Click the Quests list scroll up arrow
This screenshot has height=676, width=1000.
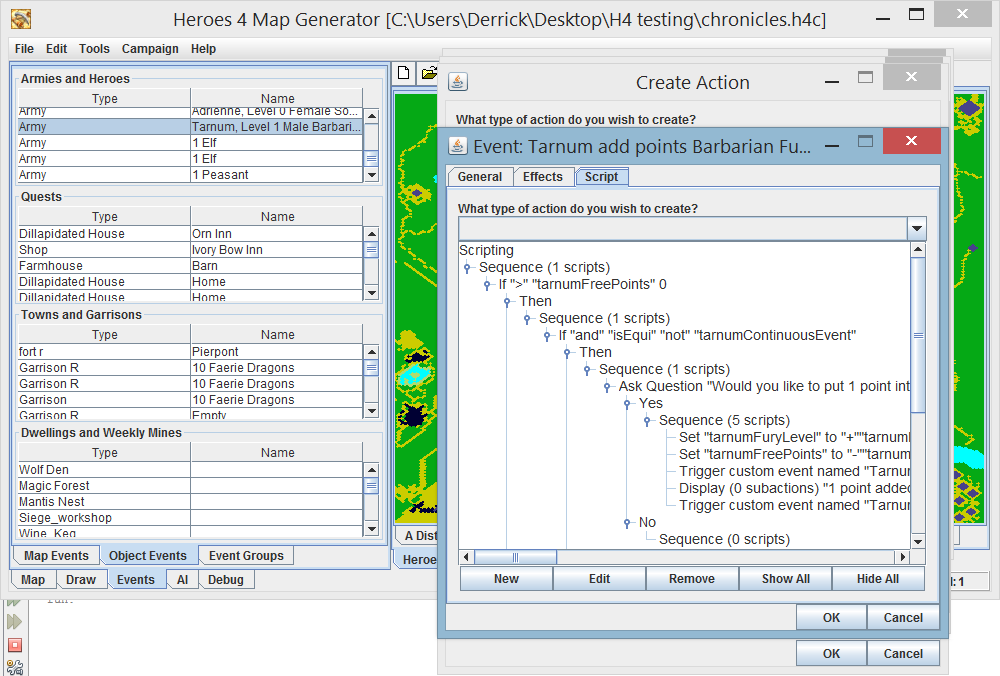click(x=372, y=234)
